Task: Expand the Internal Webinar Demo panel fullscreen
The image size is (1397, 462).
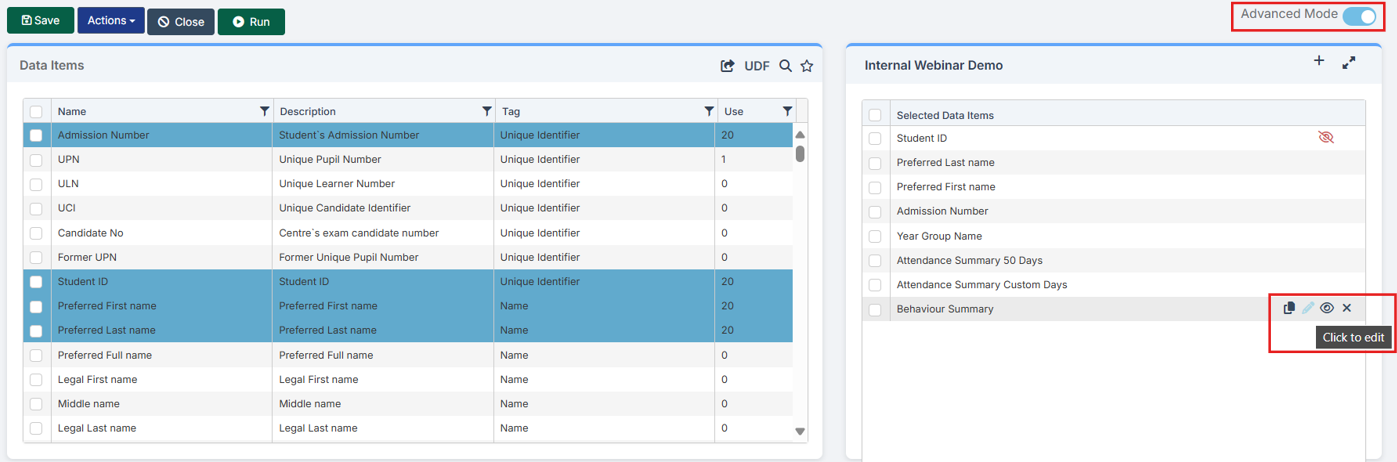Action: coord(1349,62)
